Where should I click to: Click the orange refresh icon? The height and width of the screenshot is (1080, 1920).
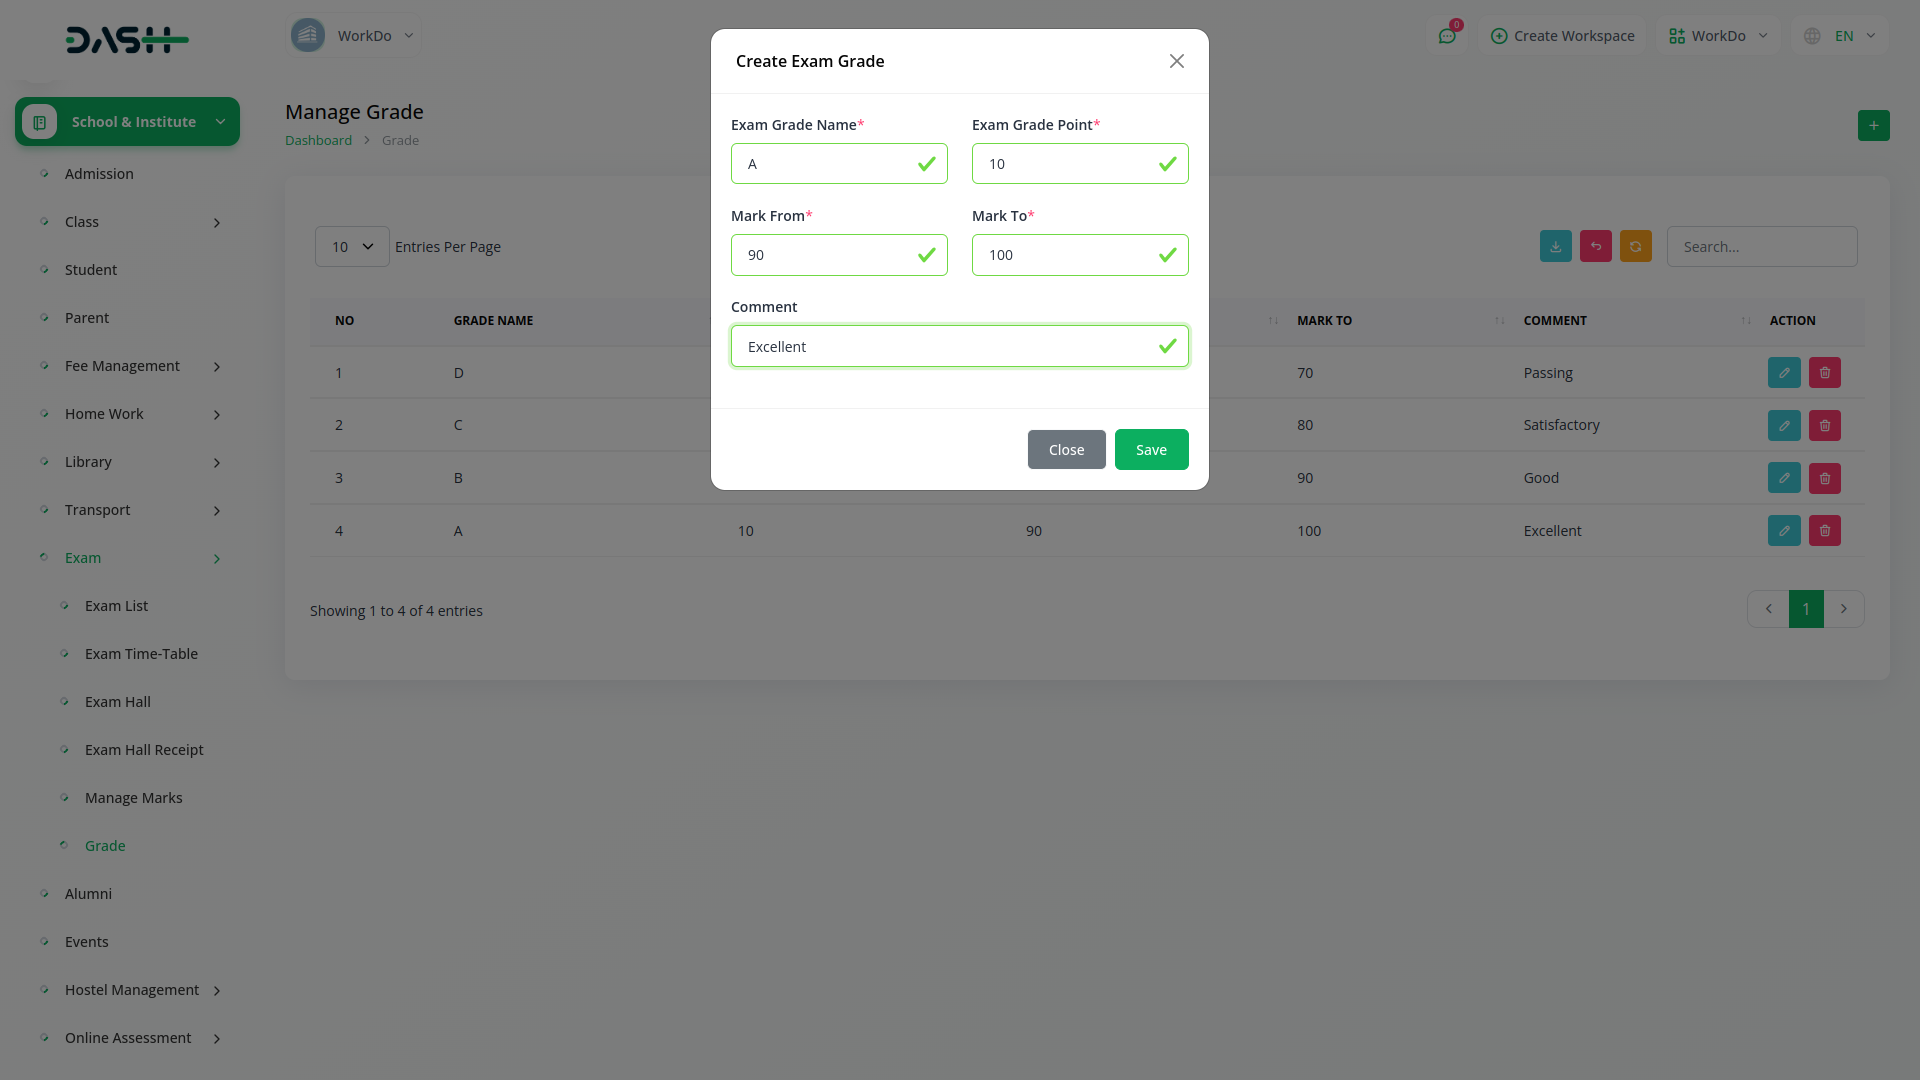pyautogui.click(x=1635, y=247)
